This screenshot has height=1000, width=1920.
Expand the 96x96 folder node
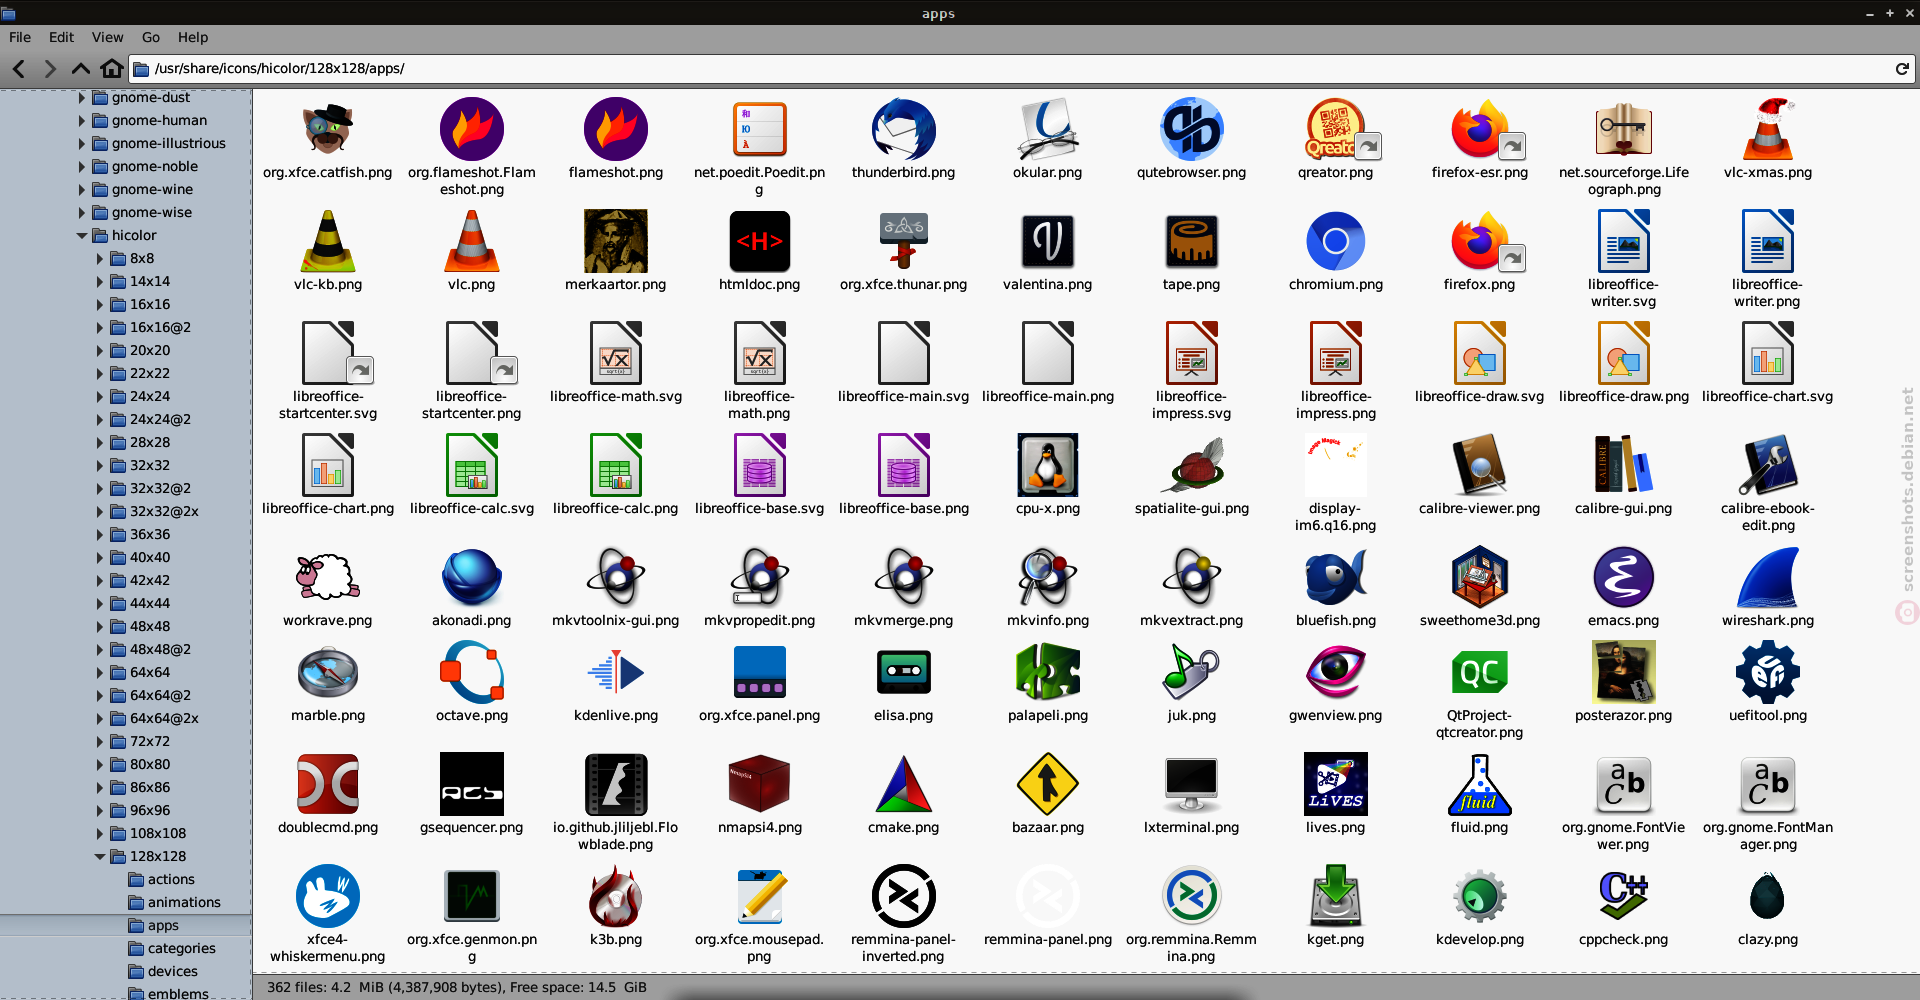(100, 811)
